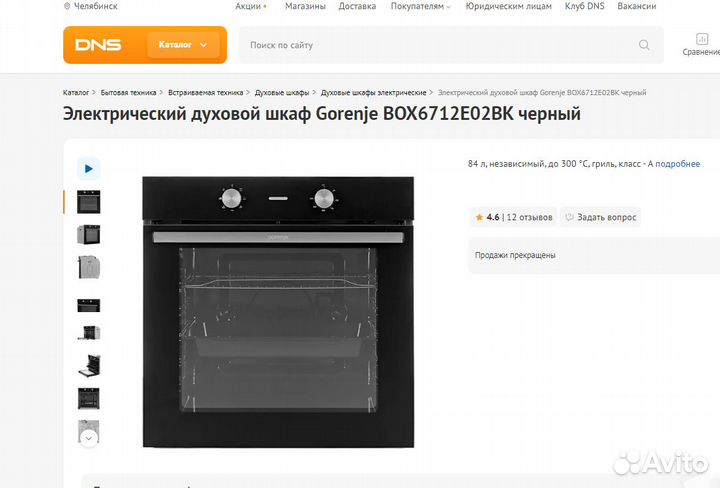Click the search magnifier icon
The width and height of the screenshot is (720, 488).
coord(644,45)
